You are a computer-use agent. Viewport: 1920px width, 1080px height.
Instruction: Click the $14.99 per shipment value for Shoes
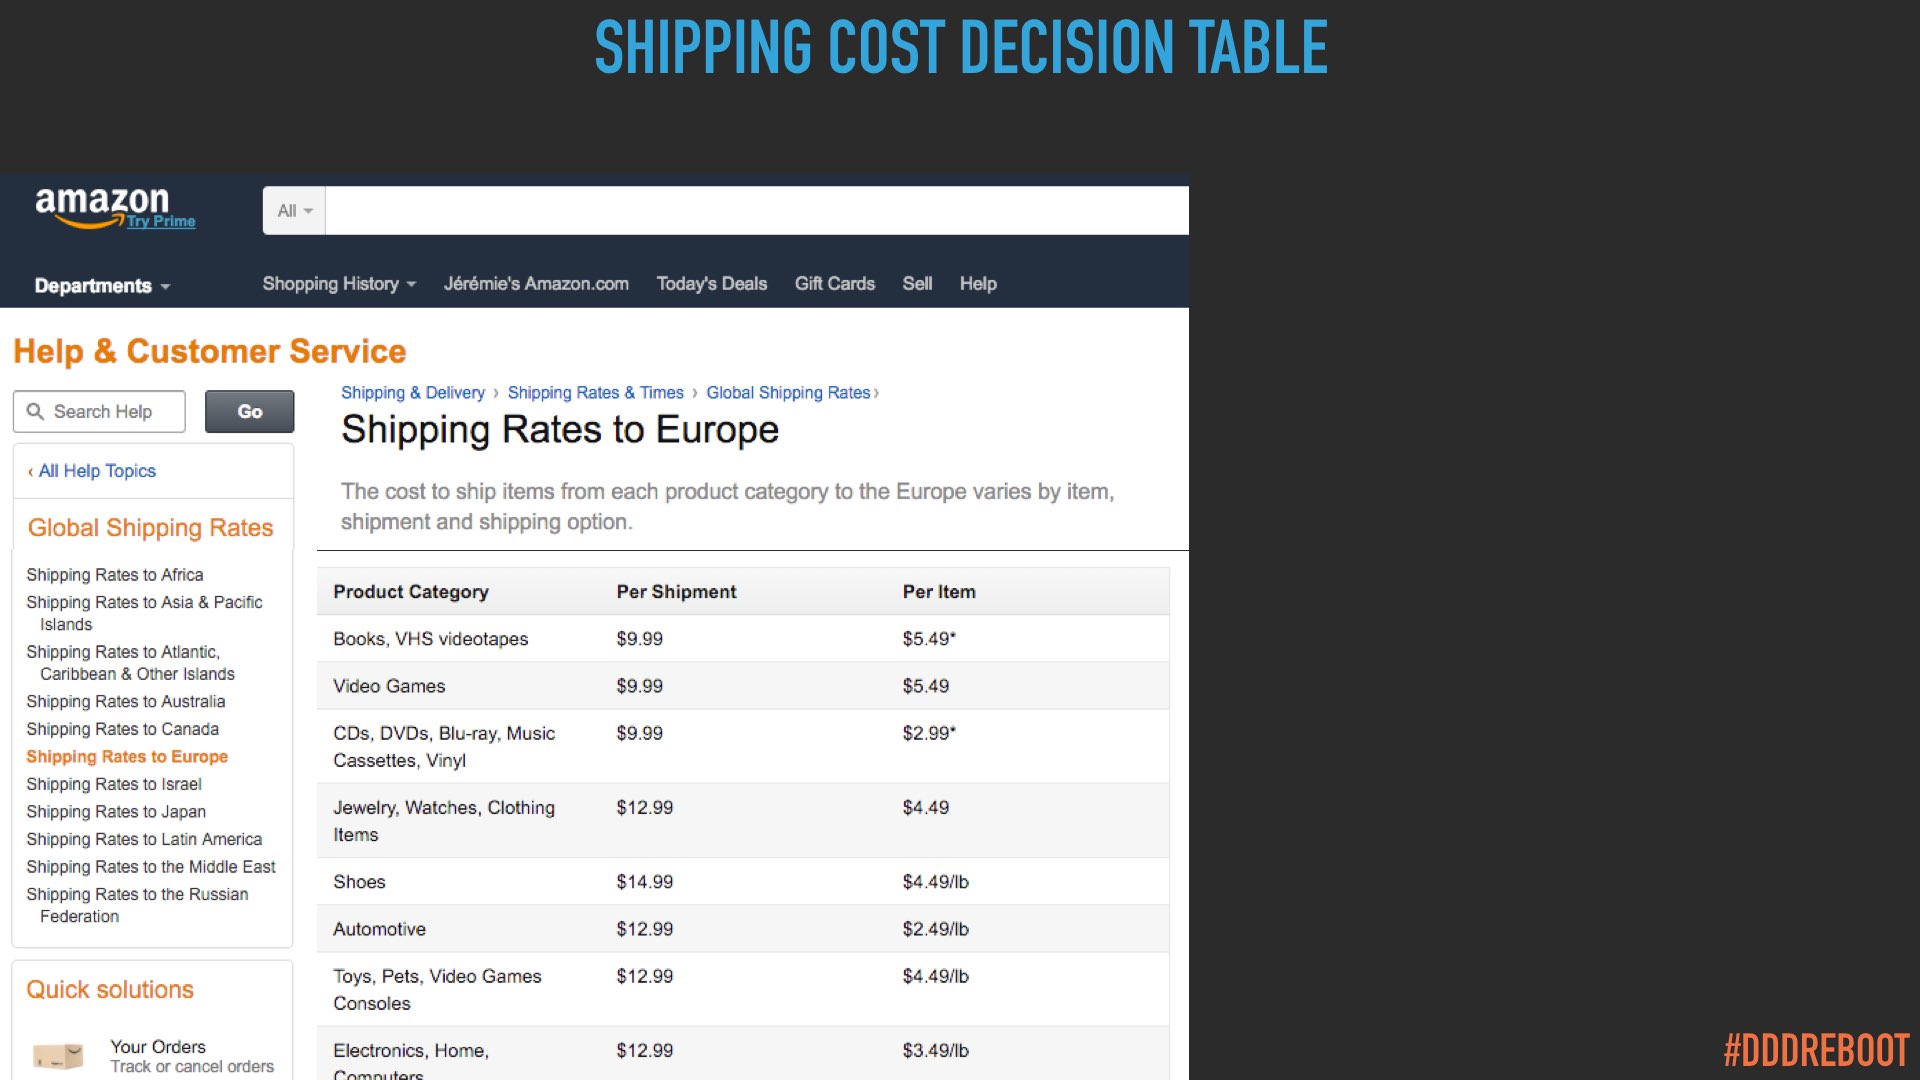[x=645, y=882]
